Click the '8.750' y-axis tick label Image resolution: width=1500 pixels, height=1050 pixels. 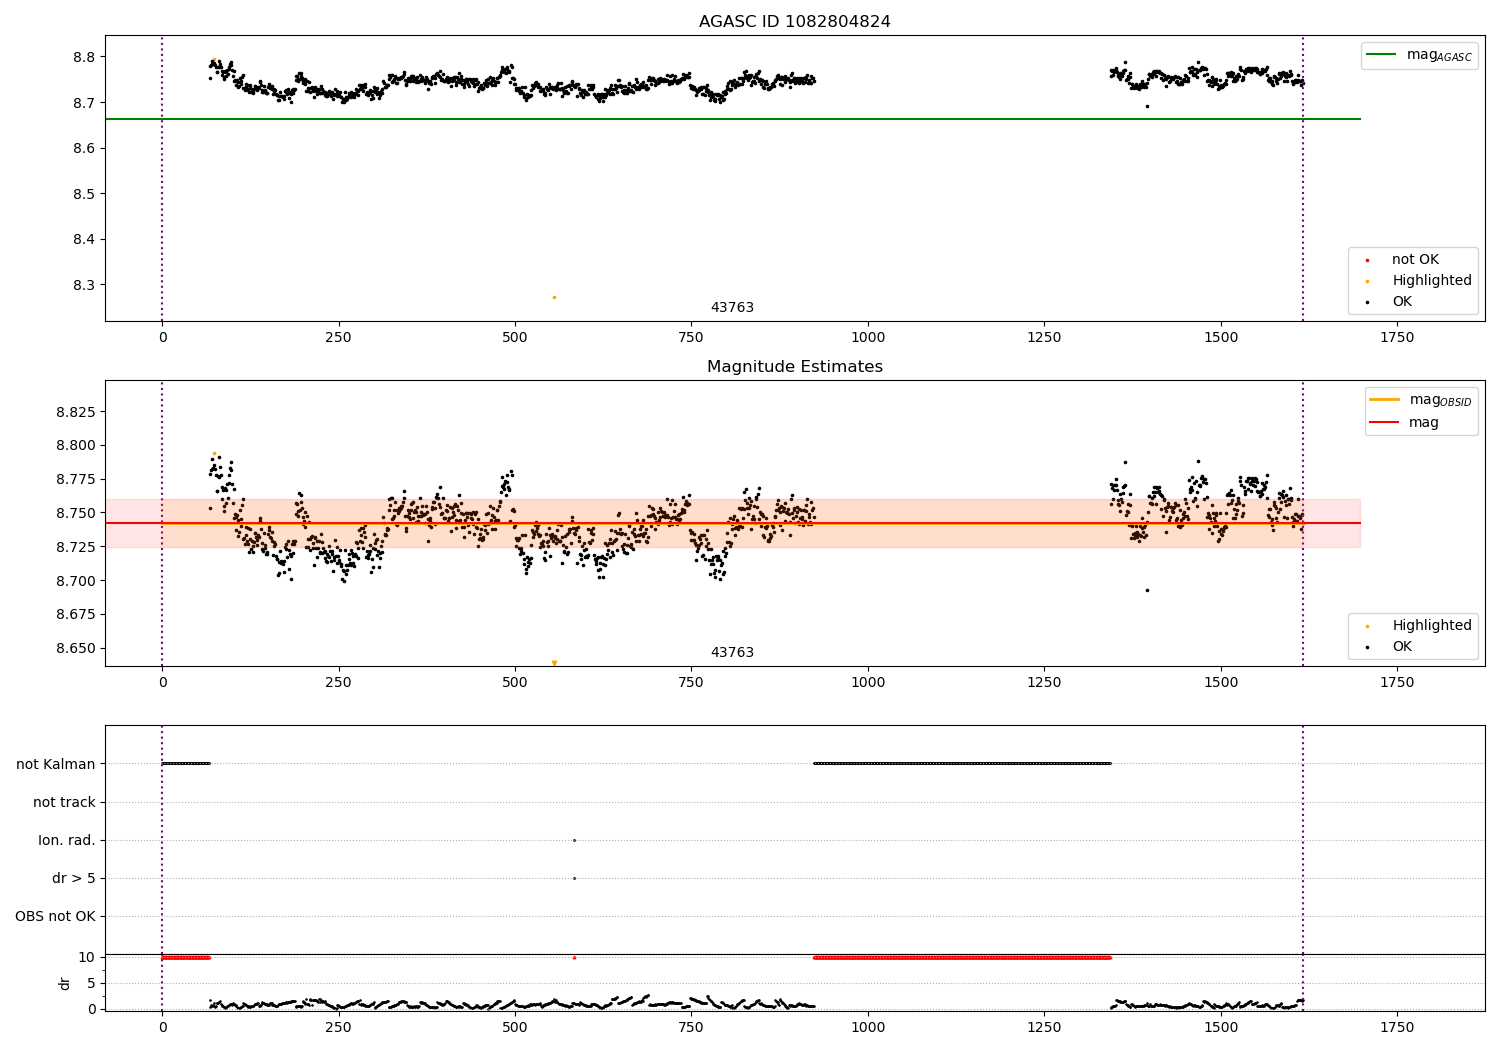click(75, 513)
